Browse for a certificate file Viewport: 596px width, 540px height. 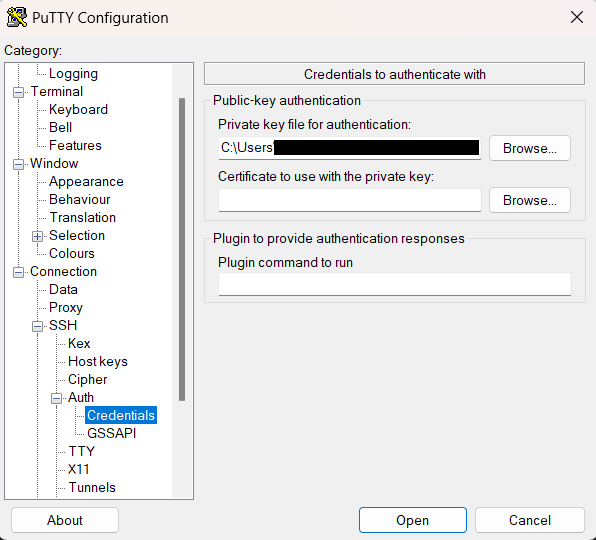pyautogui.click(x=529, y=200)
